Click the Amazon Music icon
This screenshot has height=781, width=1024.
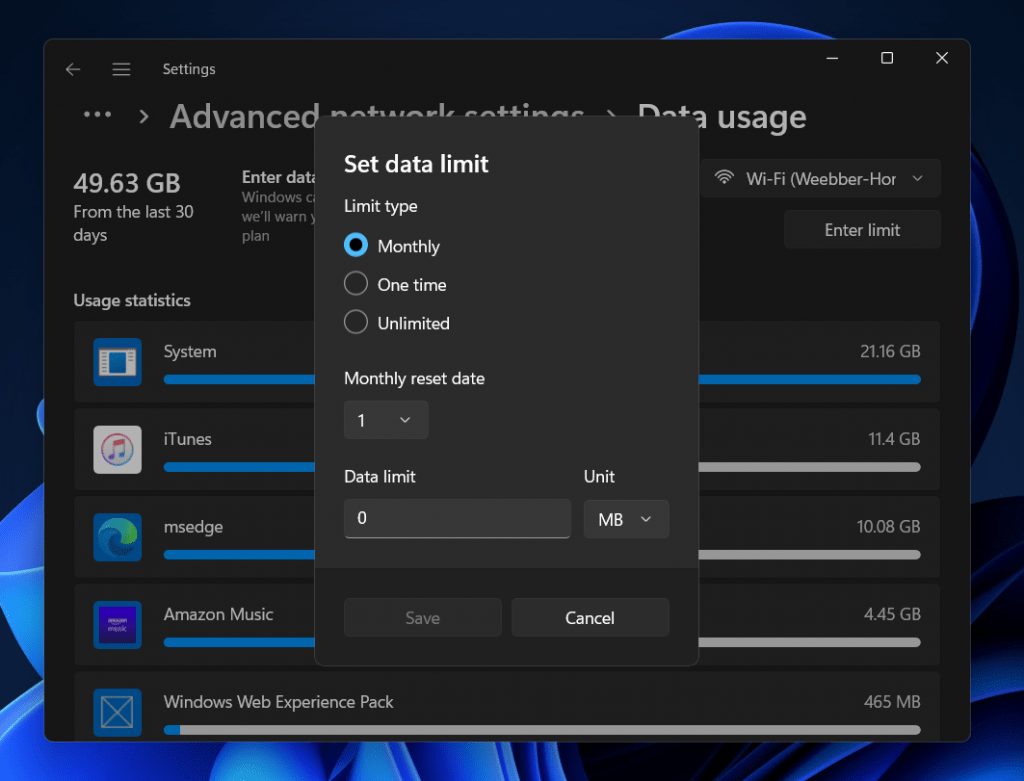coord(117,625)
